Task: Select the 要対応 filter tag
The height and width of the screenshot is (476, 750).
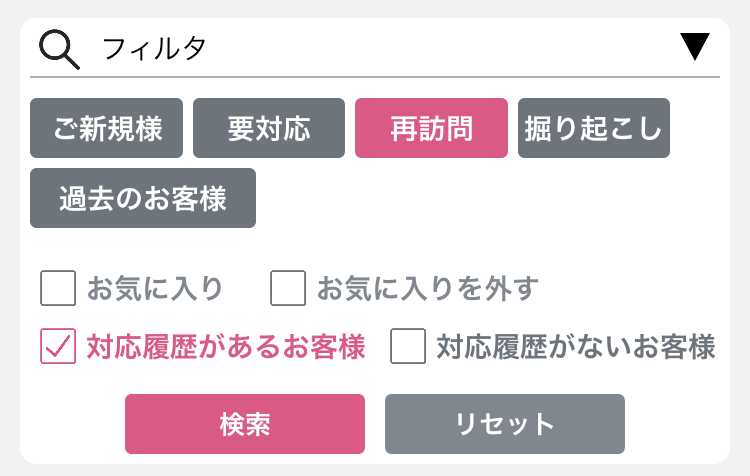Action: coord(269,128)
